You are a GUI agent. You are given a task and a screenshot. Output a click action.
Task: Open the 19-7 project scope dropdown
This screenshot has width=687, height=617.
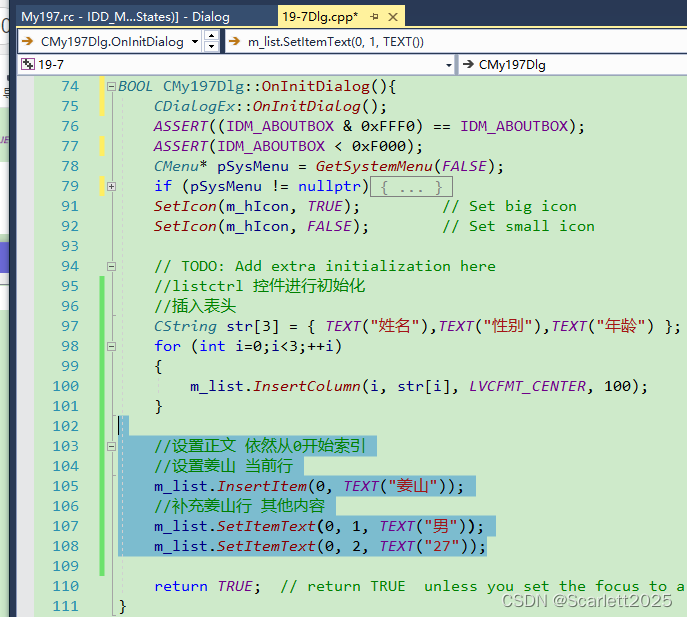click(x=449, y=65)
